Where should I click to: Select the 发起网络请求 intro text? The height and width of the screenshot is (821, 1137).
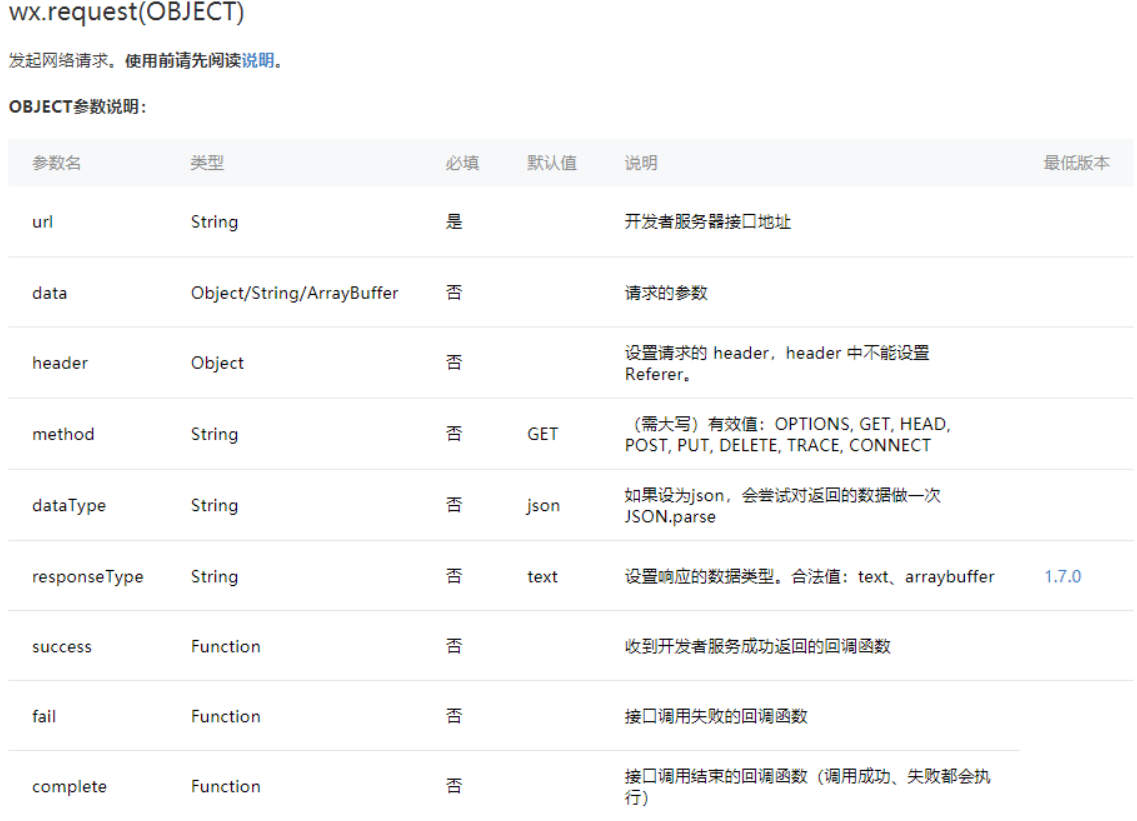pos(62,60)
